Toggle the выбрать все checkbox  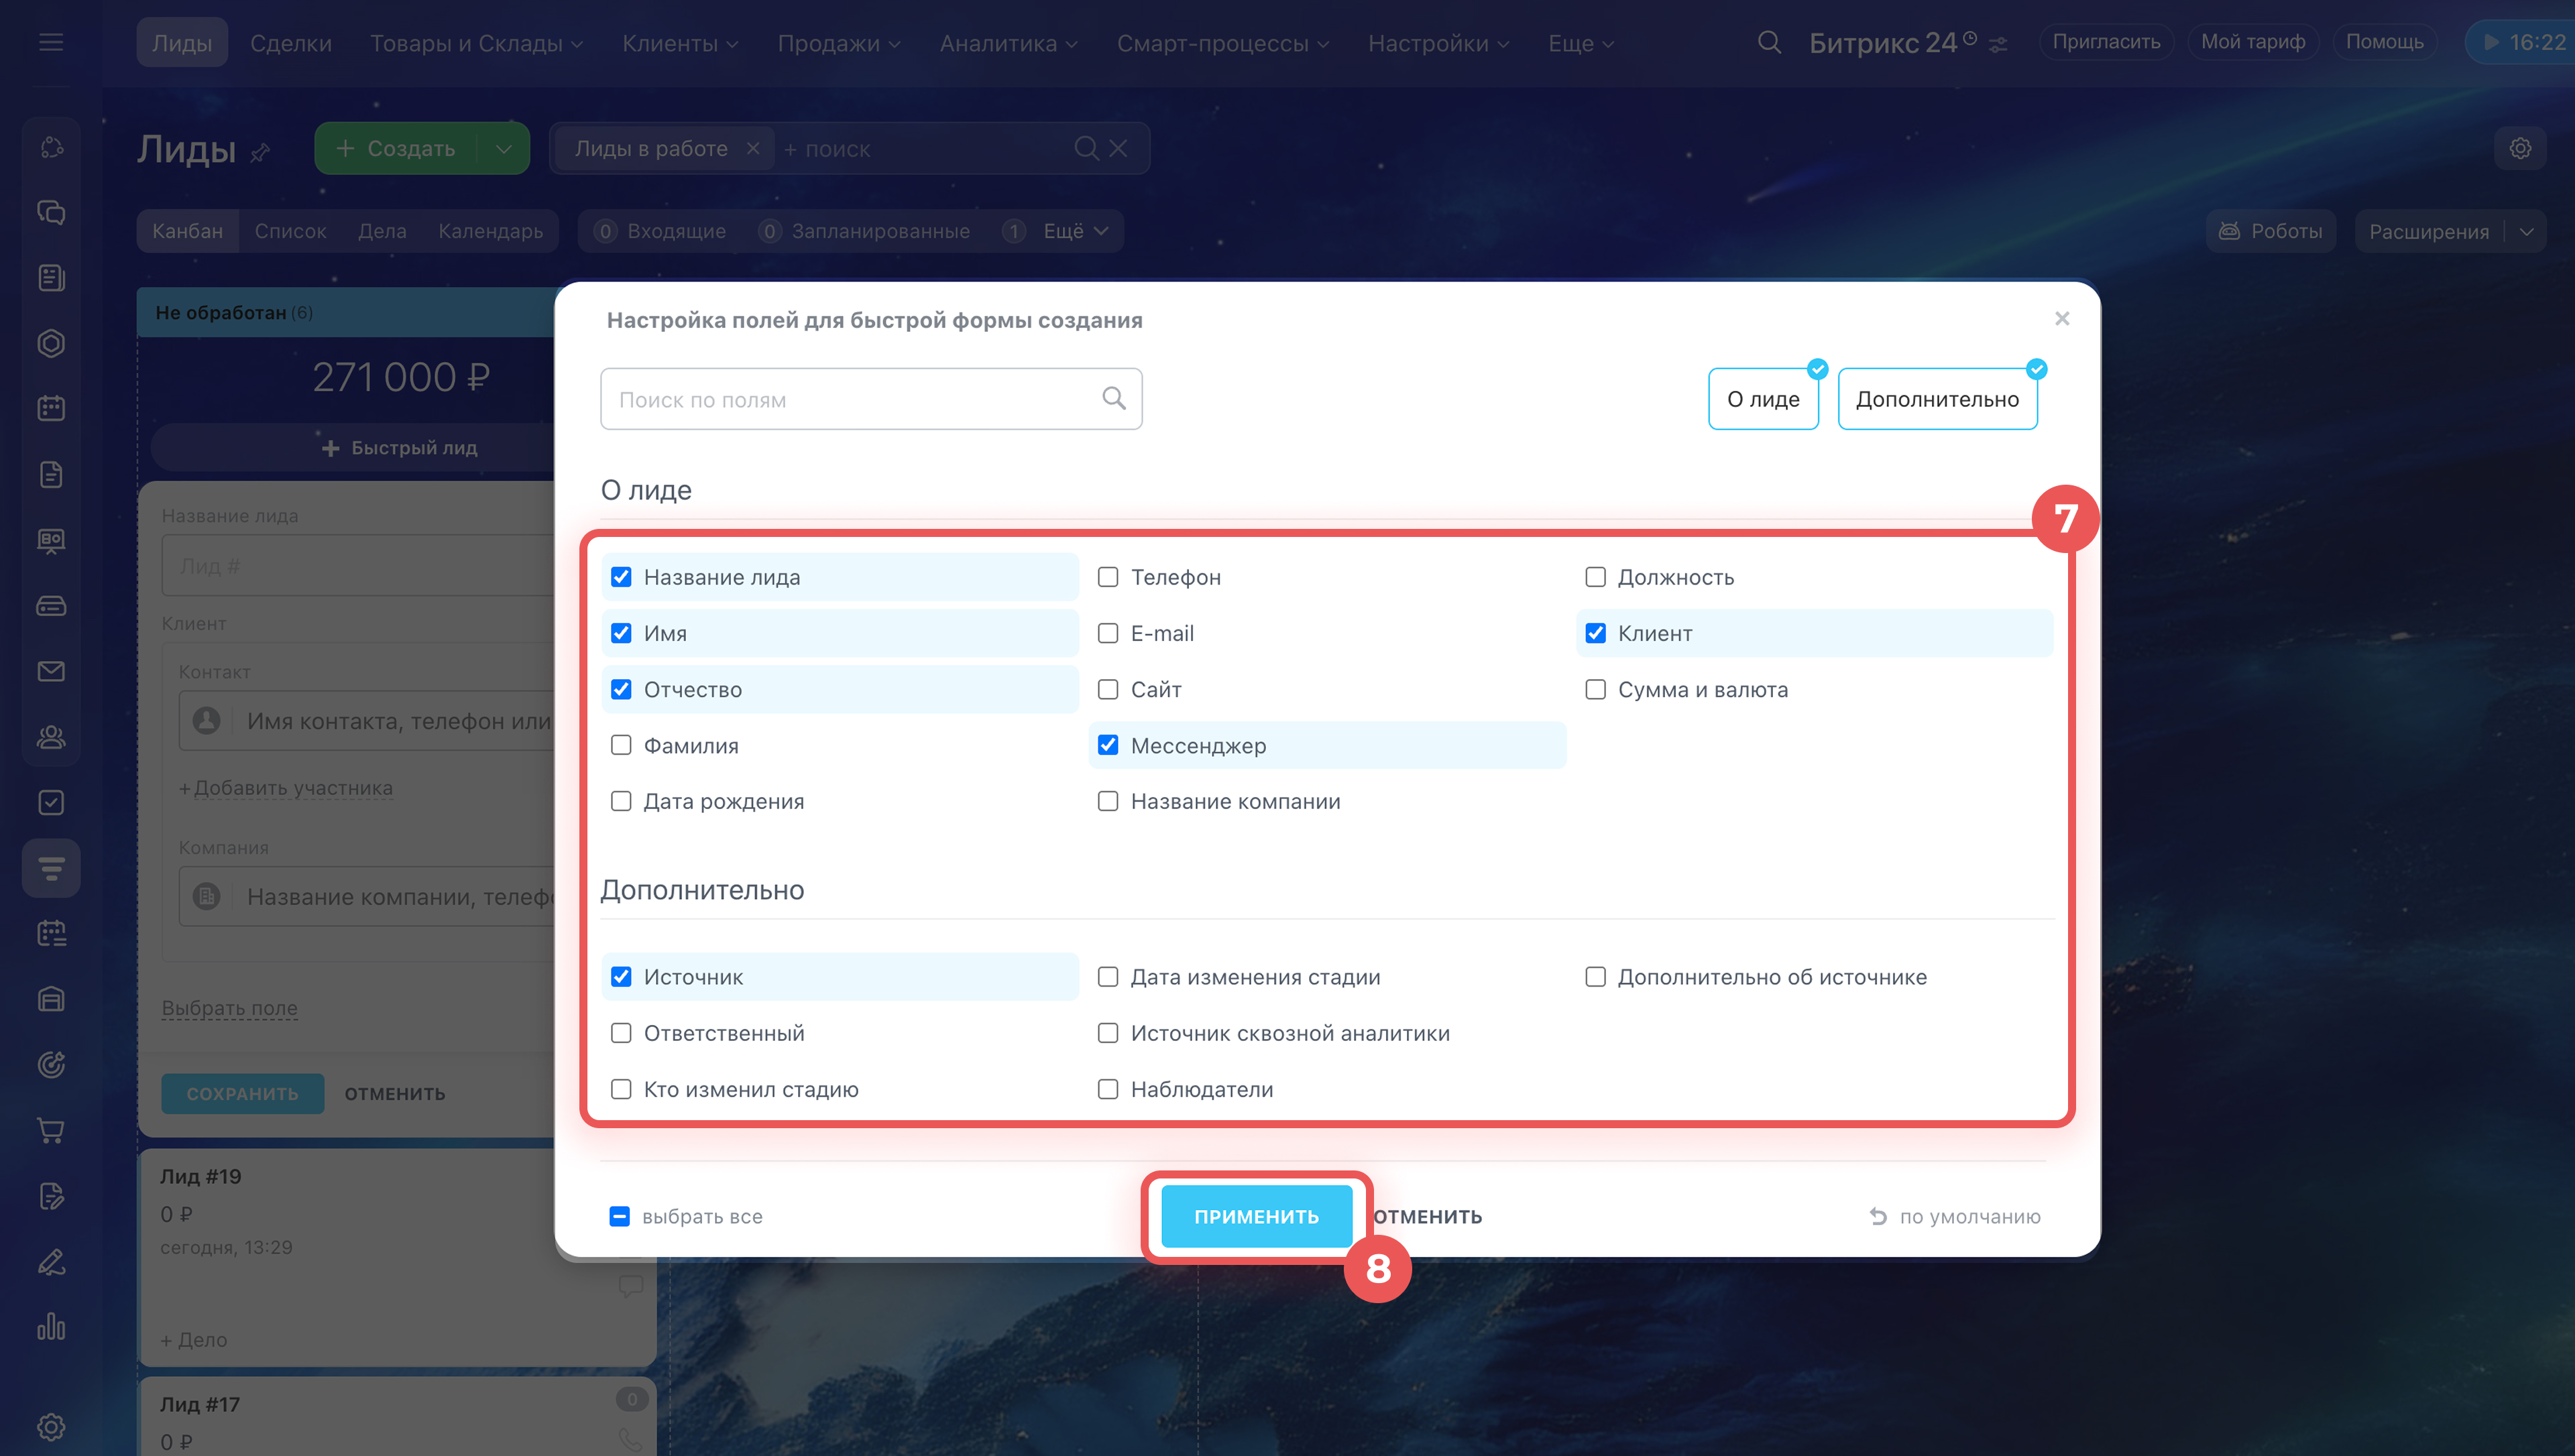(x=619, y=1216)
